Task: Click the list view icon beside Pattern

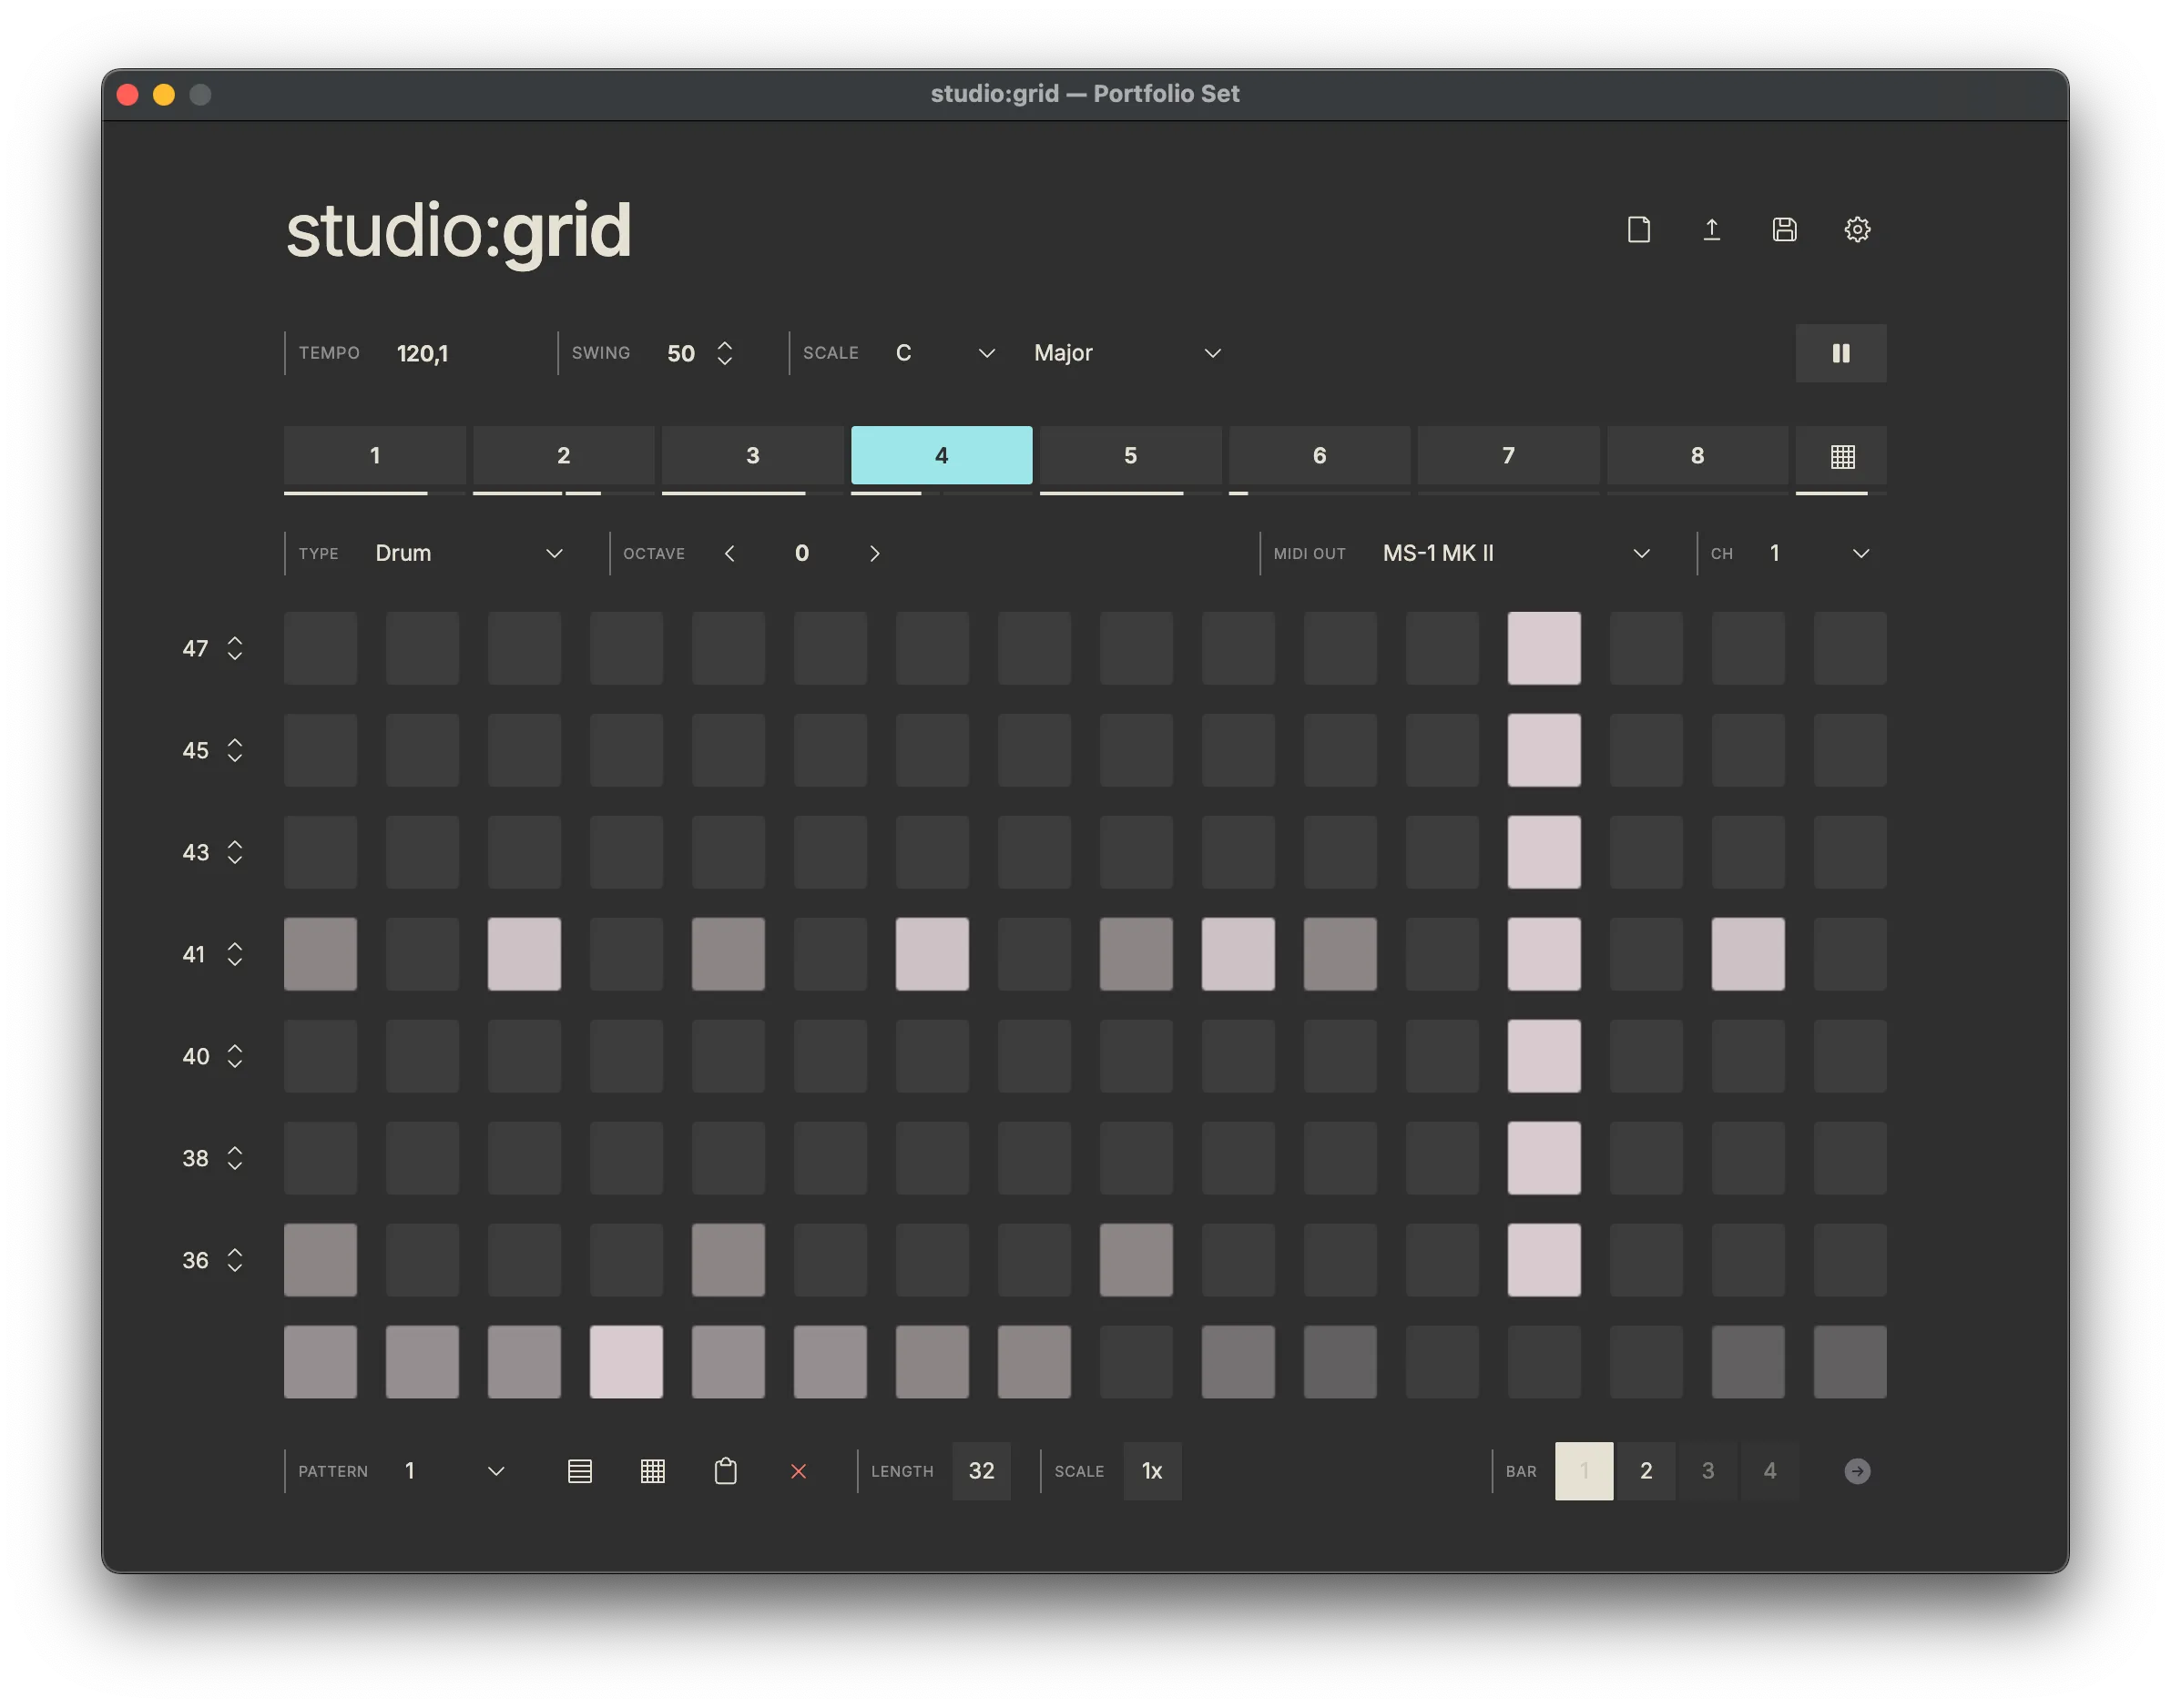Action: click(580, 1471)
